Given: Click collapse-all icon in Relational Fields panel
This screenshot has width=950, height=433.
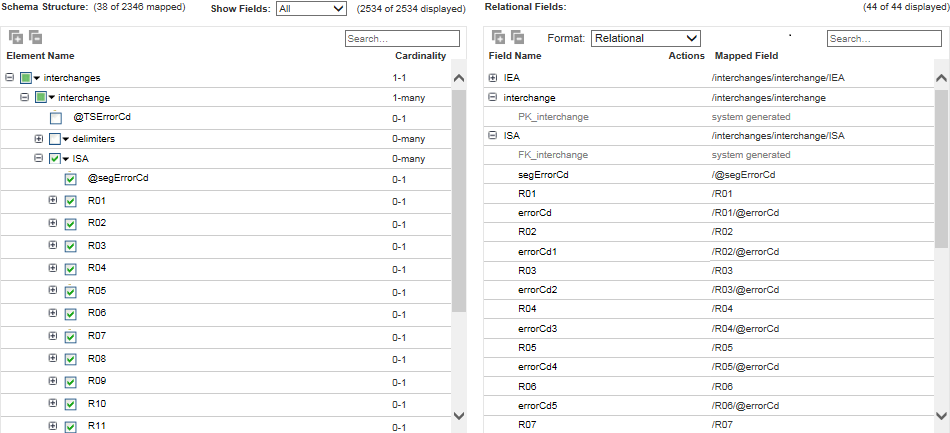Looking at the screenshot, I should tap(517, 38).
